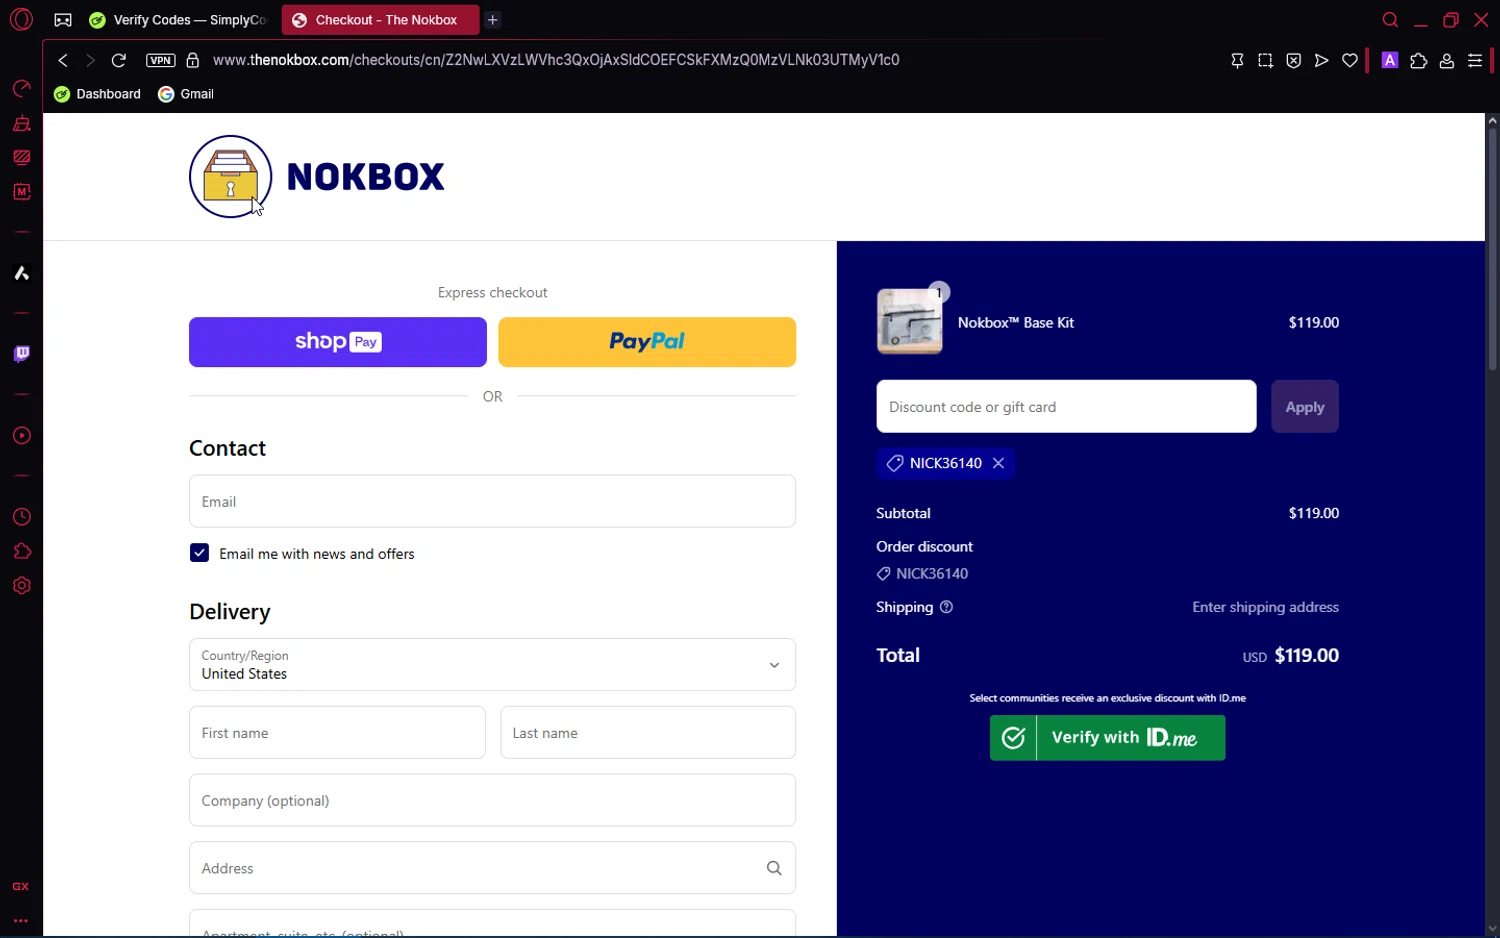
Task: Focus the First name field
Action: pyautogui.click(x=337, y=733)
